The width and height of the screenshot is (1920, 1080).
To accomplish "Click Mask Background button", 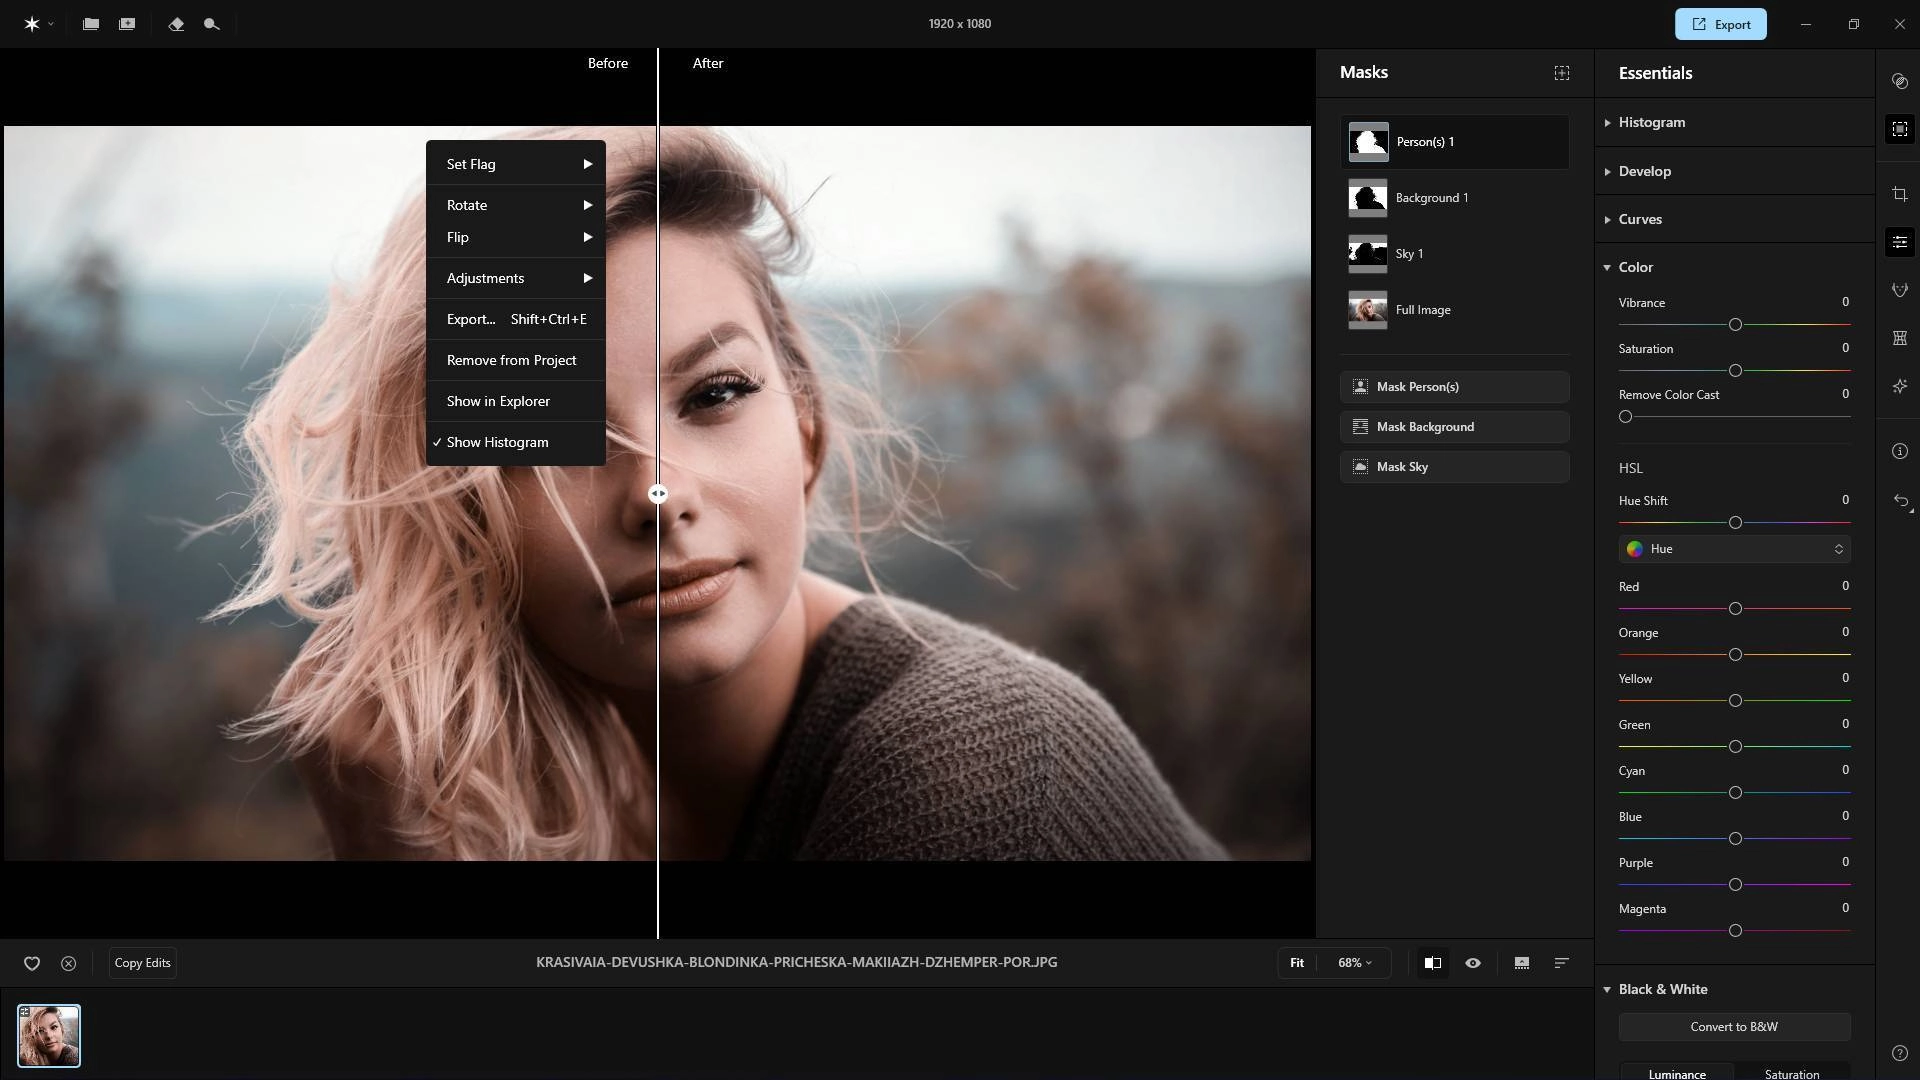I will pyautogui.click(x=1454, y=427).
